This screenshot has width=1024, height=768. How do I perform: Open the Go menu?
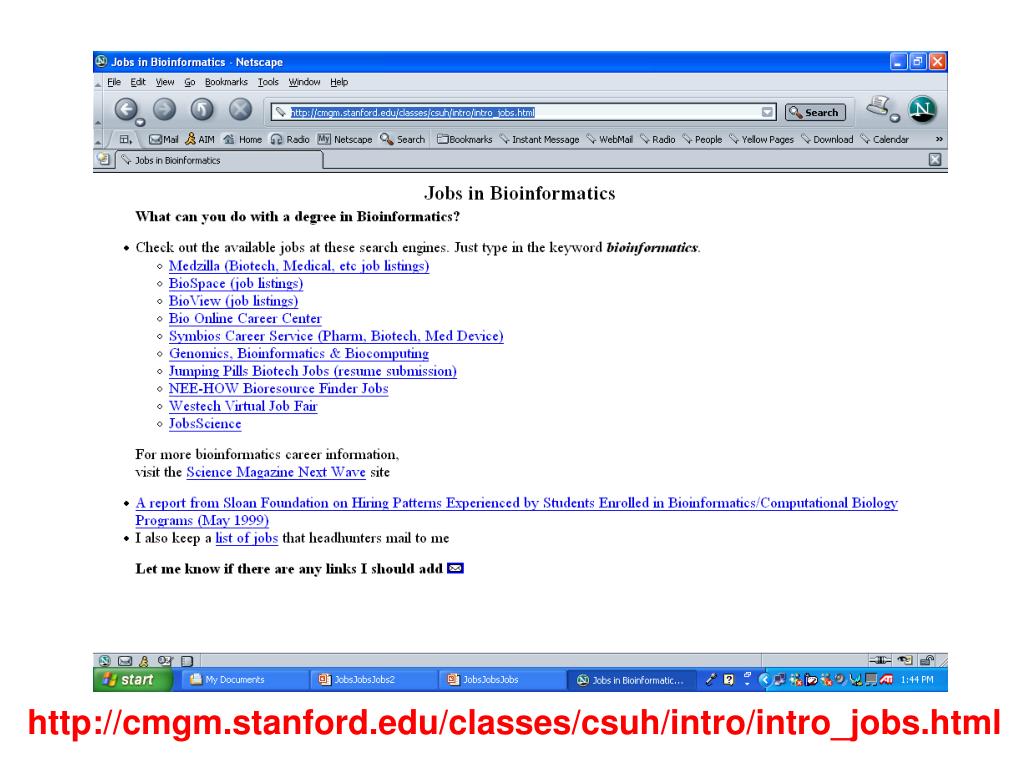189,82
